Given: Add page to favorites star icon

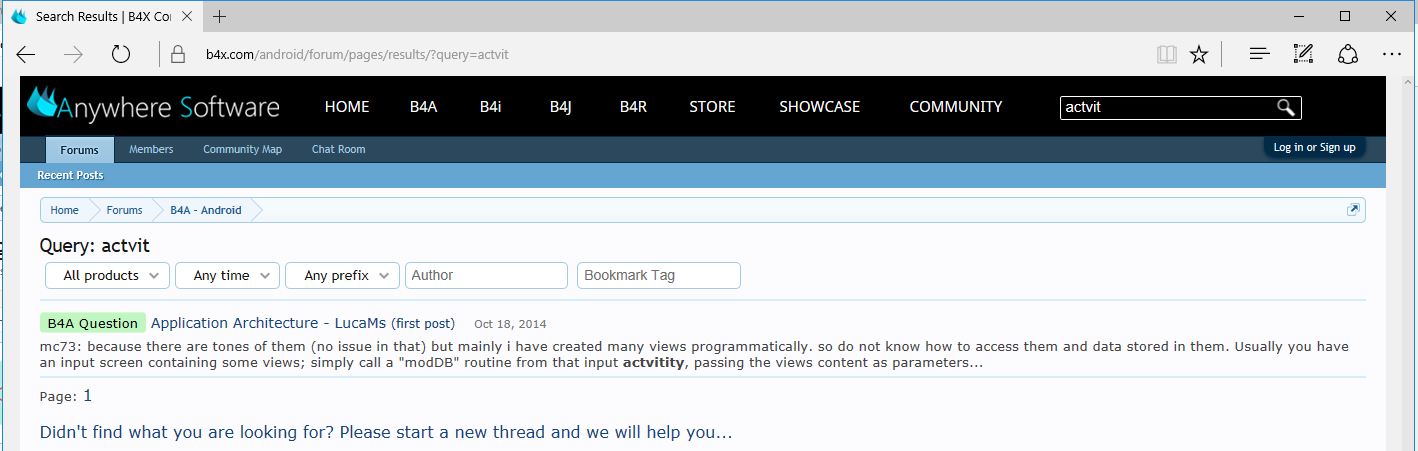Looking at the screenshot, I should point(1199,54).
